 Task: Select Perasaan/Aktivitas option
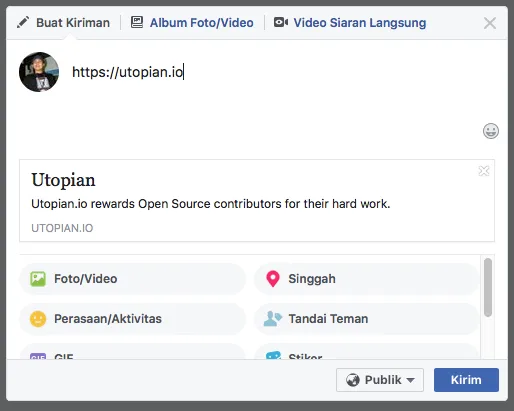(x=133, y=319)
